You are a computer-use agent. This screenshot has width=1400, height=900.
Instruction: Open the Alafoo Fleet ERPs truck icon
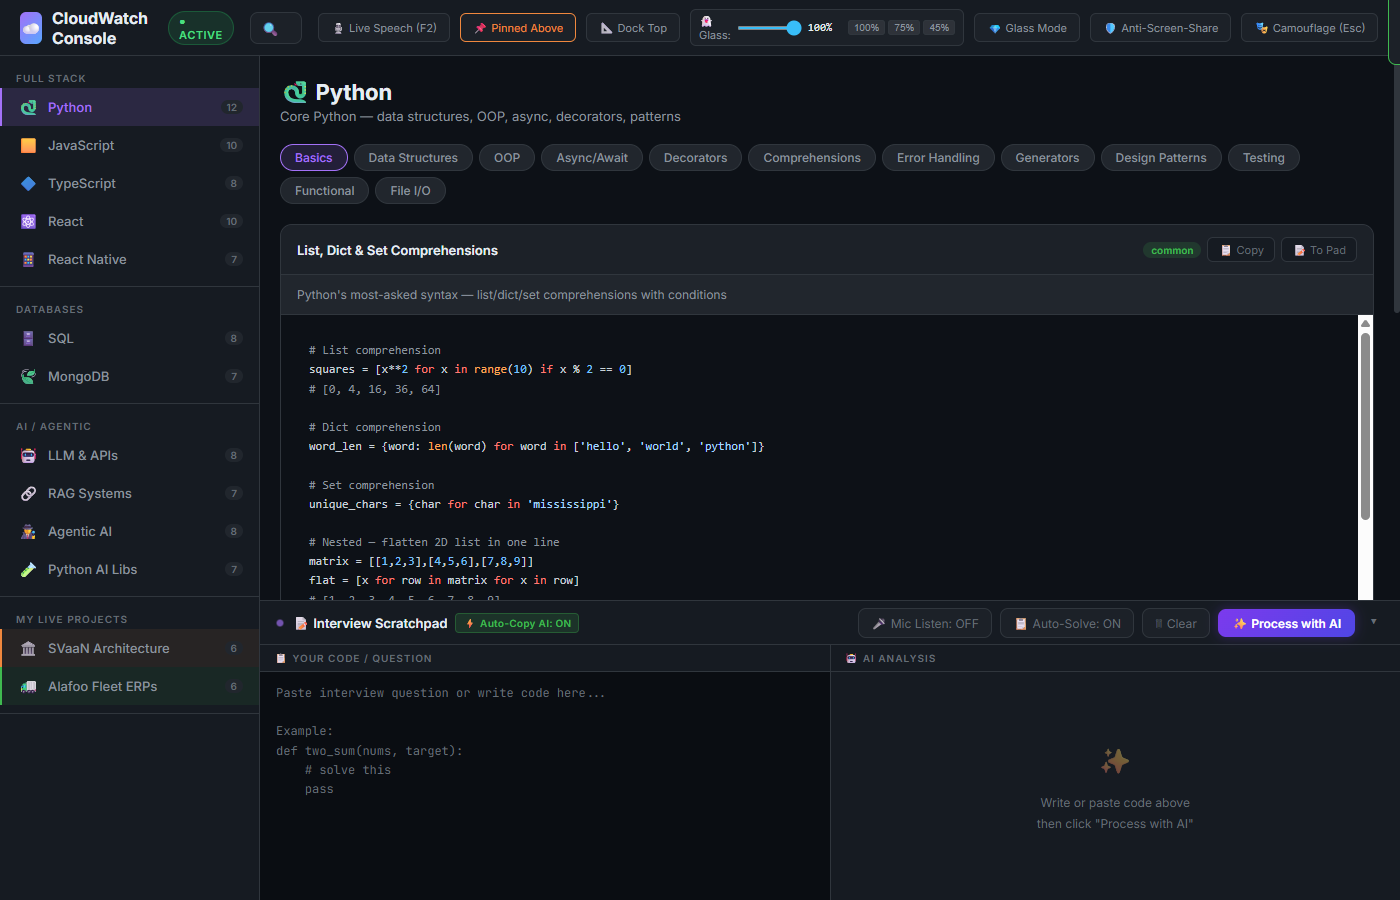pyautogui.click(x=29, y=687)
